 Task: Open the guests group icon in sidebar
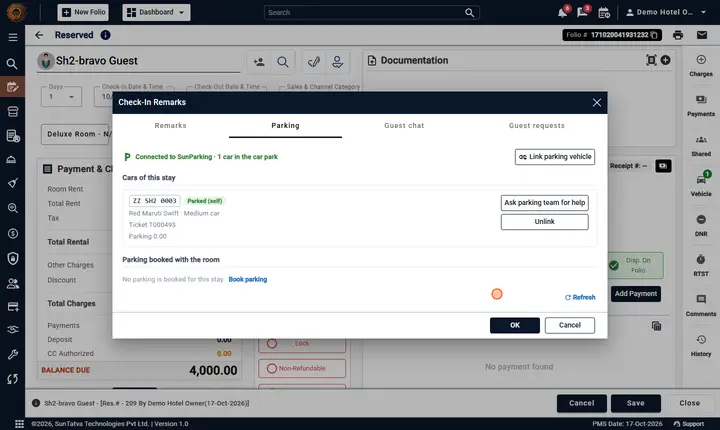pyautogui.click(x=13, y=283)
